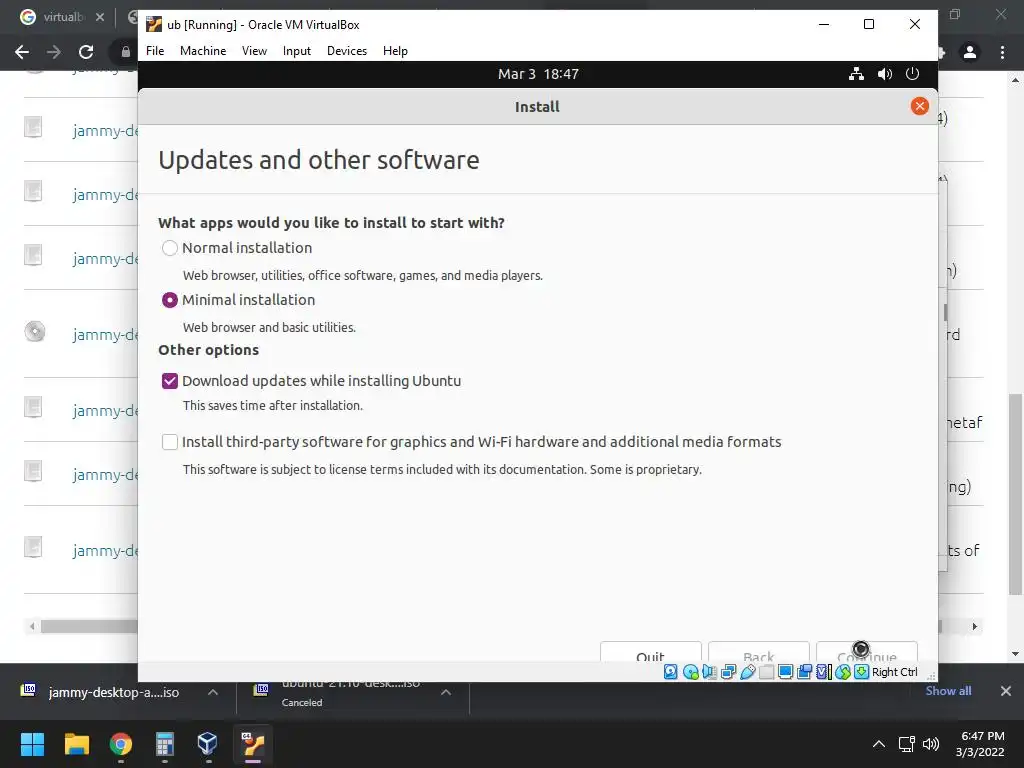Open the File menu in VirtualBox

155,51
